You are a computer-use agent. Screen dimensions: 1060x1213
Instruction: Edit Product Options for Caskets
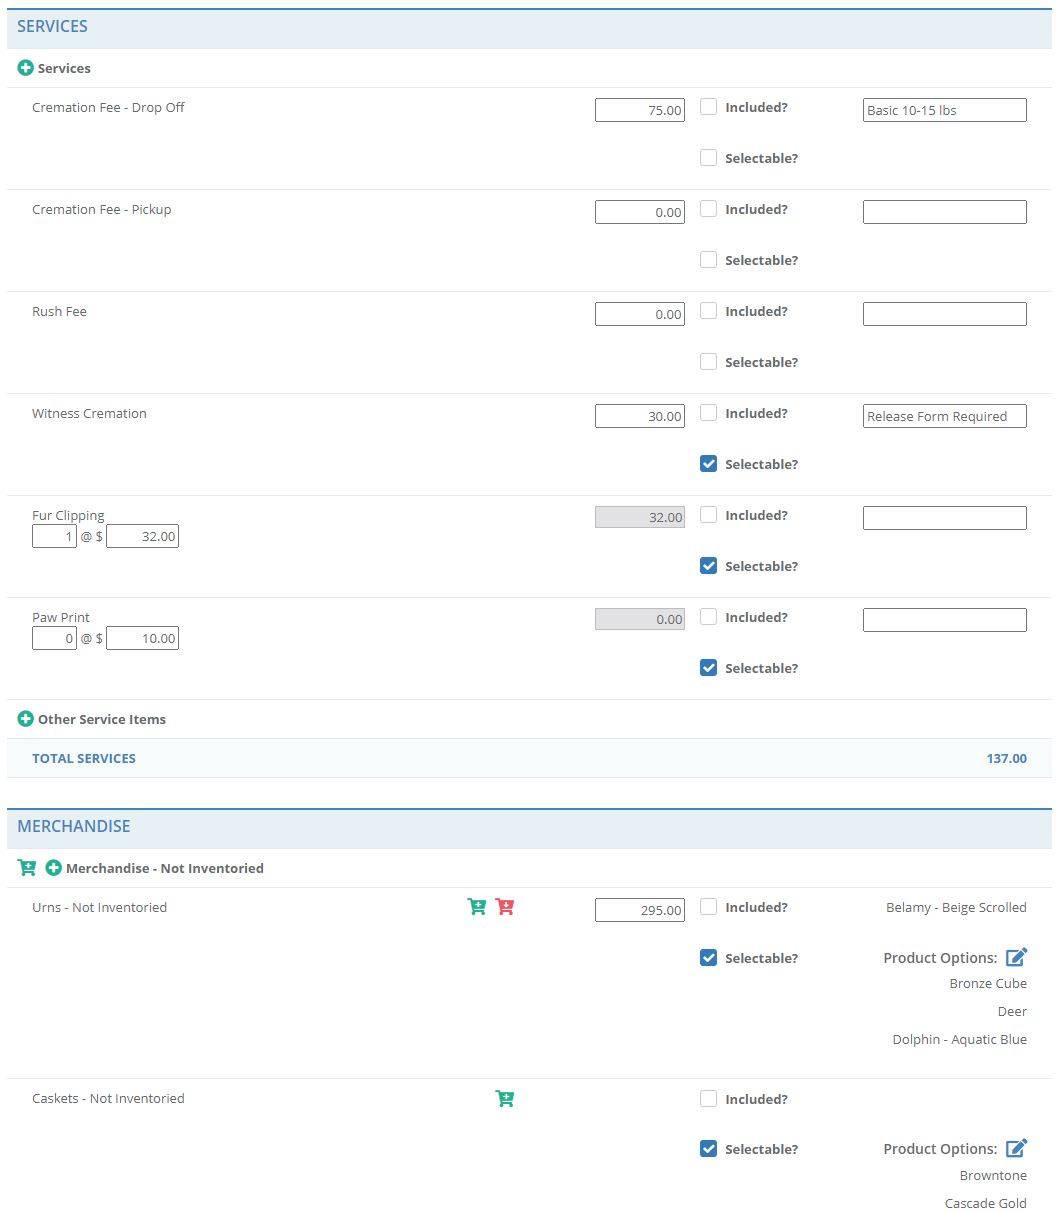[x=1016, y=1148]
